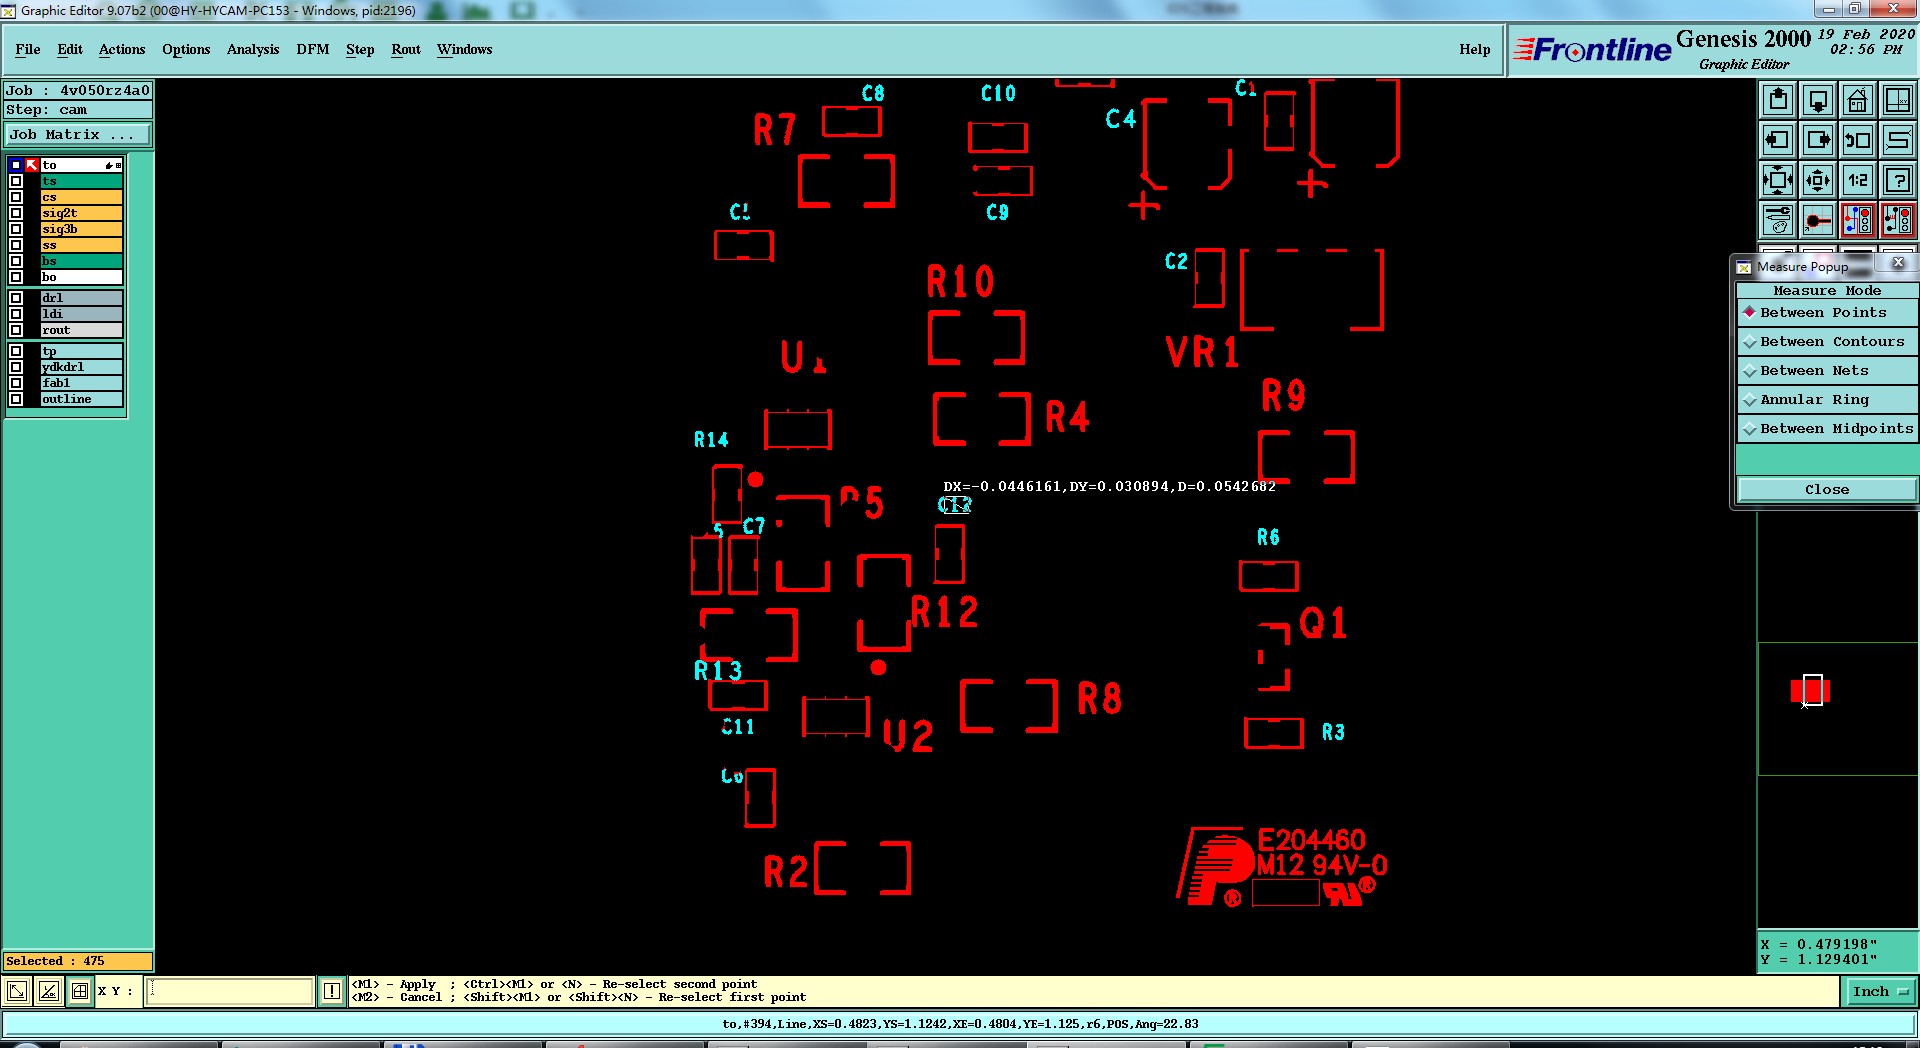Open the wrench and palette tools icon
Screen dimensions: 1920x1048
click(1778, 220)
